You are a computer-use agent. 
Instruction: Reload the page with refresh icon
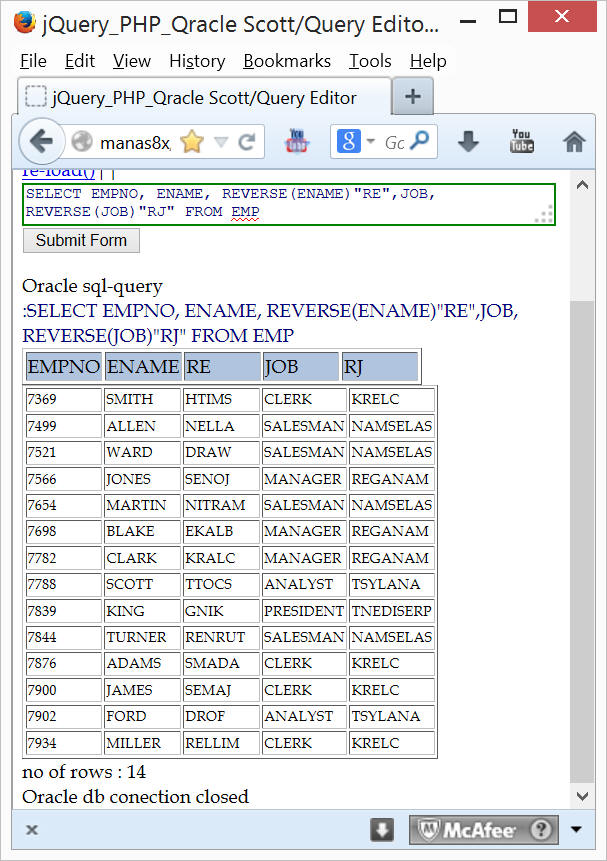pyautogui.click(x=247, y=142)
